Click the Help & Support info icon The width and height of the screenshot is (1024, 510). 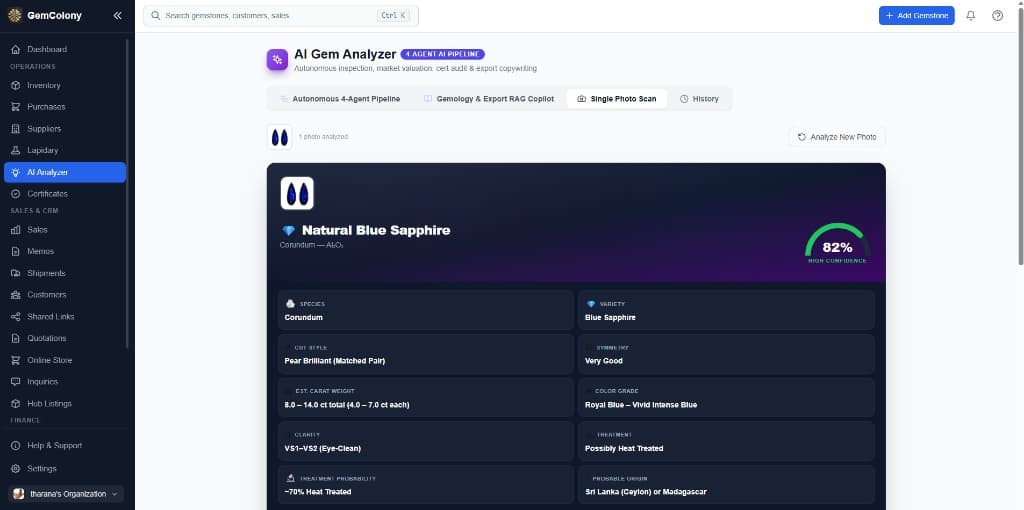click(16, 445)
